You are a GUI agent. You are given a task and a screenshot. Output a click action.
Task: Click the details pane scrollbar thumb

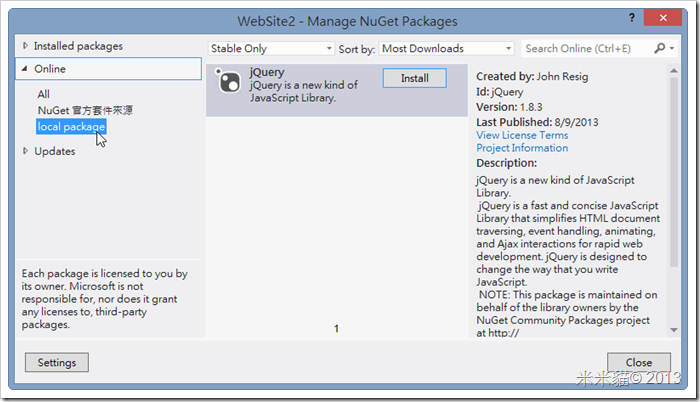click(674, 172)
